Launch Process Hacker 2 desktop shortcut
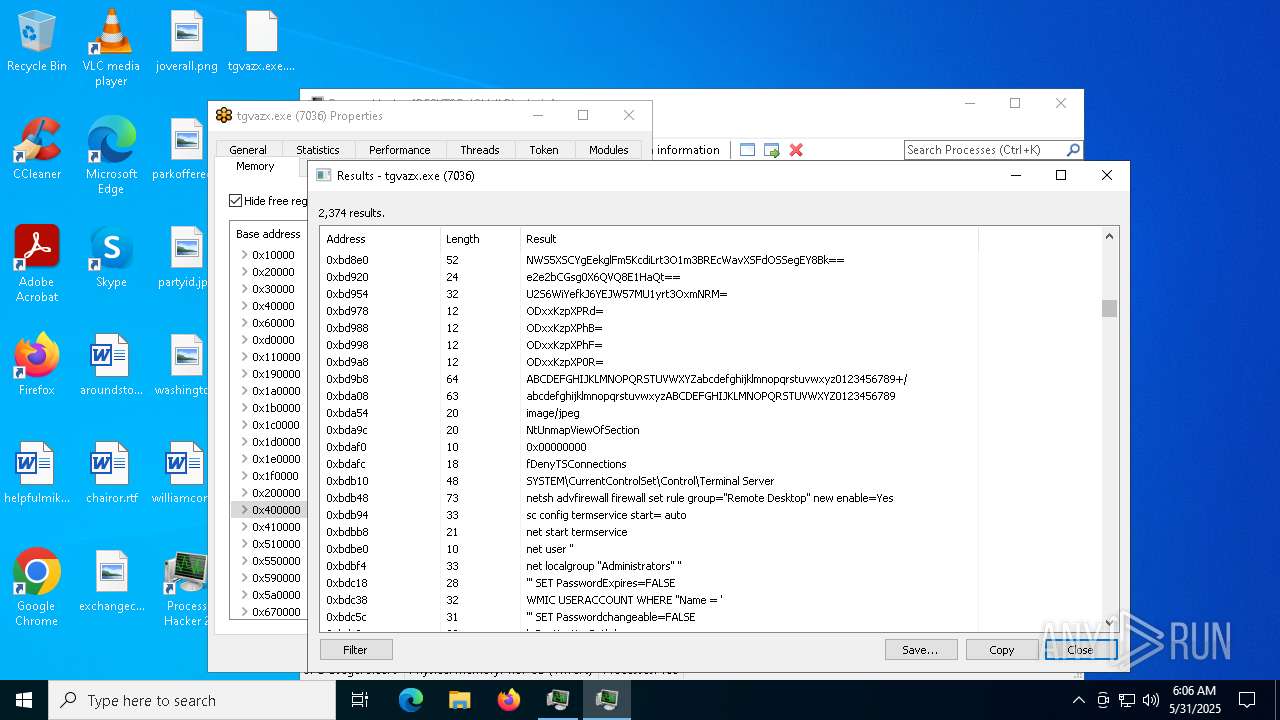The width and height of the screenshot is (1280, 720). pyautogui.click(x=186, y=588)
